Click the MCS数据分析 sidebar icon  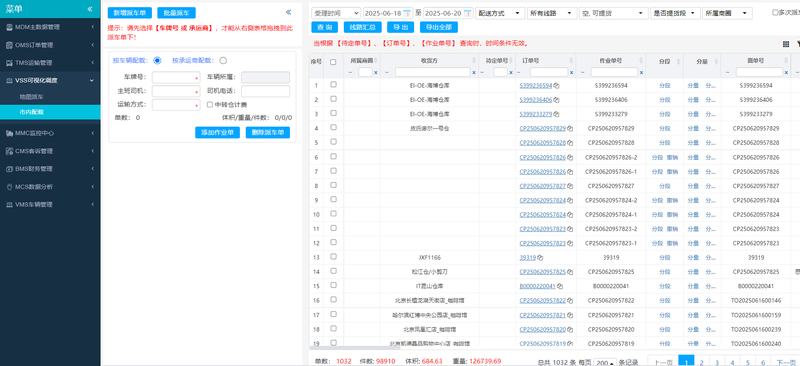point(9,187)
